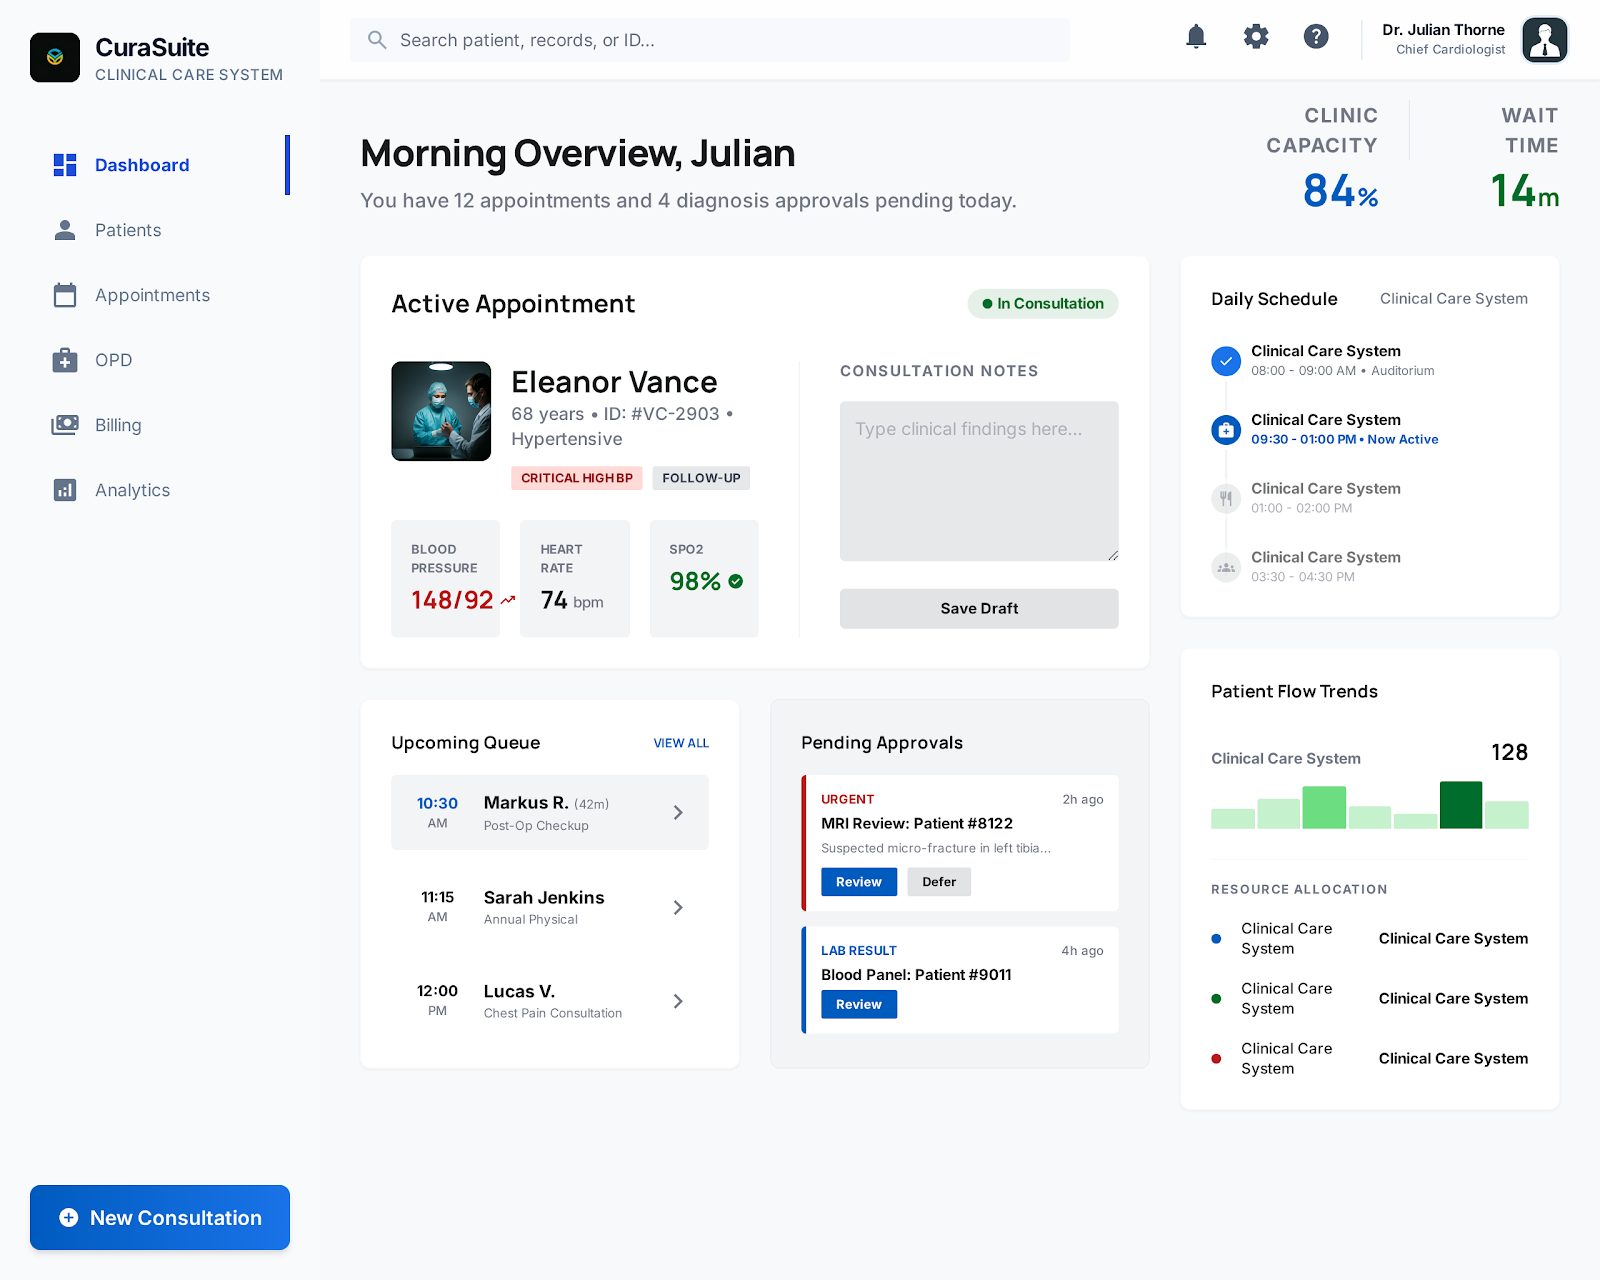Click the OPD medical kit icon
This screenshot has width=1600, height=1280.
(x=65, y=360)
